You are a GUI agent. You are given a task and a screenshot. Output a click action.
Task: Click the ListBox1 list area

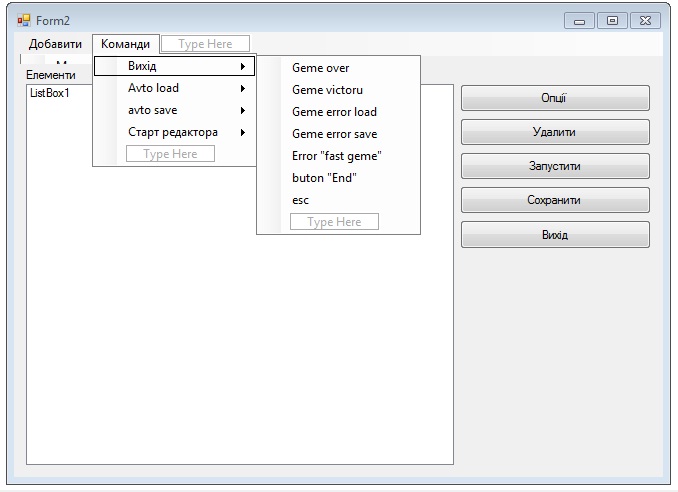[240, 303]
